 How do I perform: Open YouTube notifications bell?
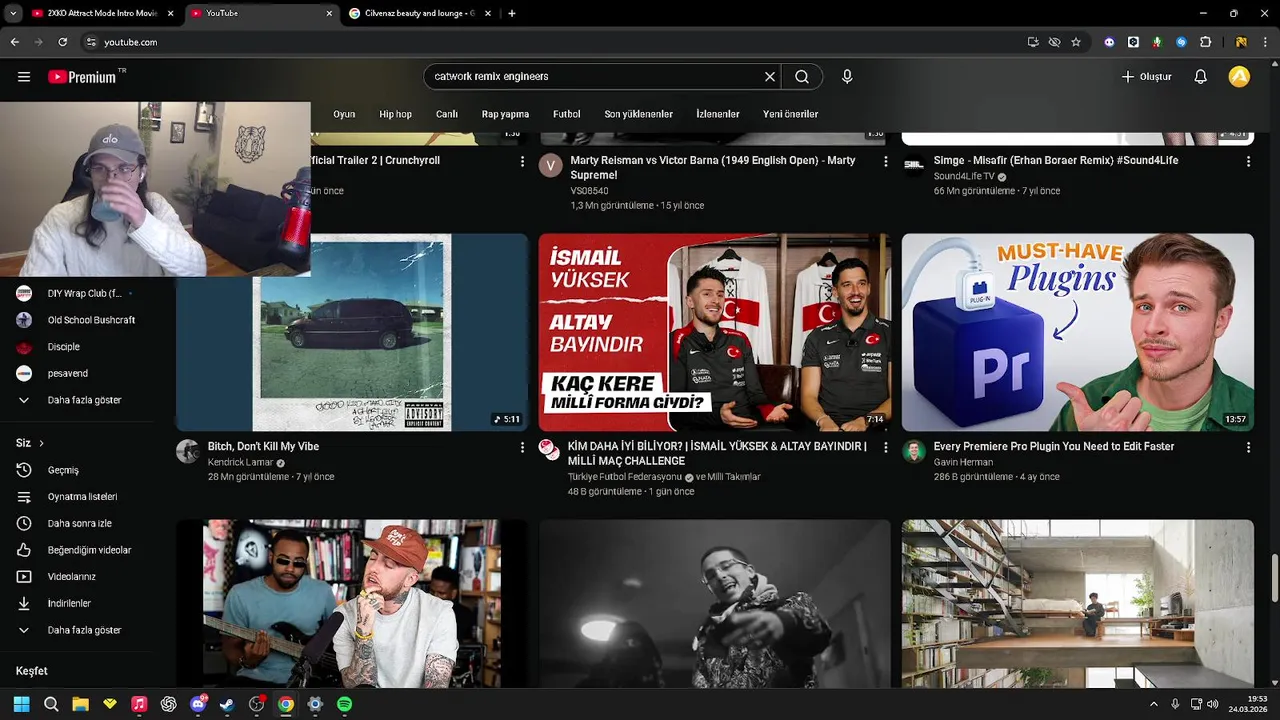[x=1201, y=77]
